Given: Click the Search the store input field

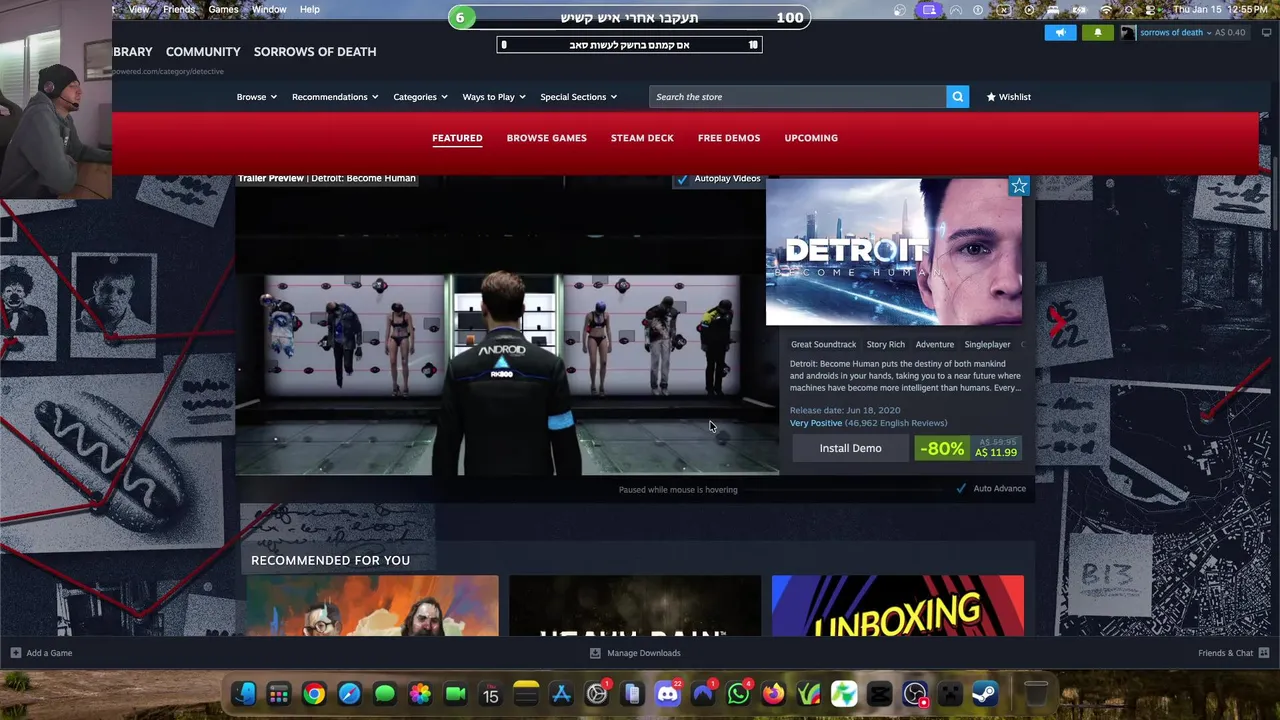Looking at the screenshot, I should point(797,97).
